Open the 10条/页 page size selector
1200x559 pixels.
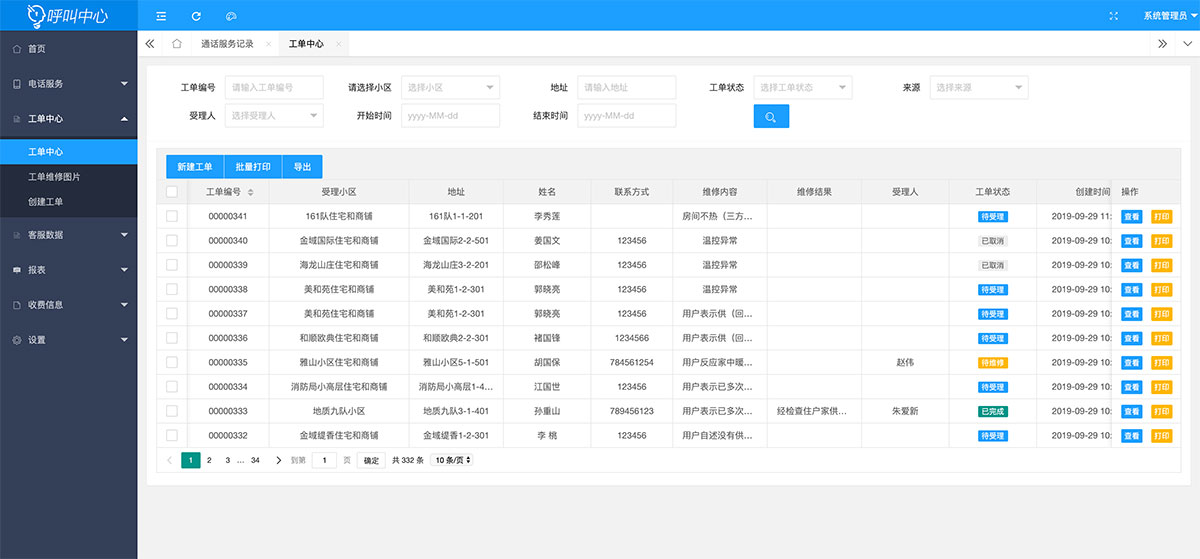pos(452,460)
